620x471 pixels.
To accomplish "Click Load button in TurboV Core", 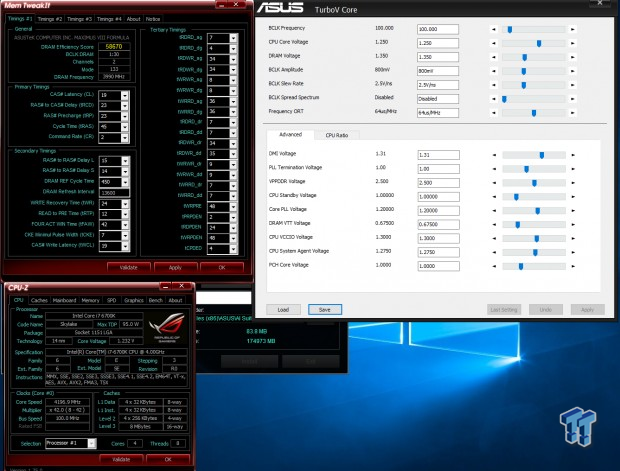I will click(283, 310).
